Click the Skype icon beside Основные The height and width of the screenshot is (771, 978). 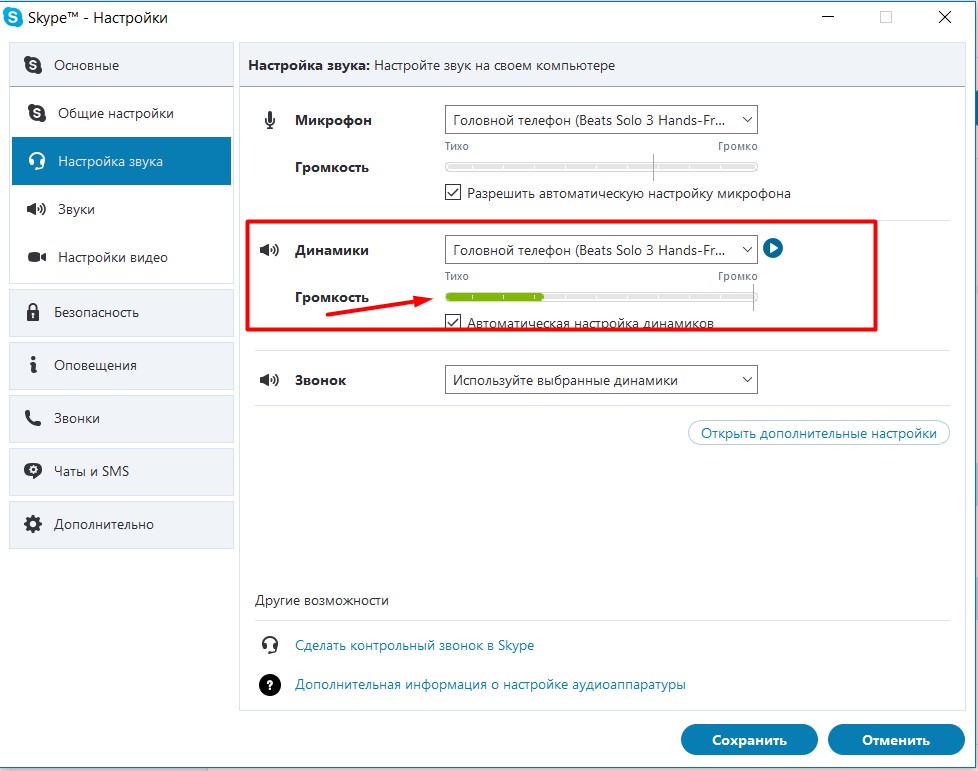33,65
